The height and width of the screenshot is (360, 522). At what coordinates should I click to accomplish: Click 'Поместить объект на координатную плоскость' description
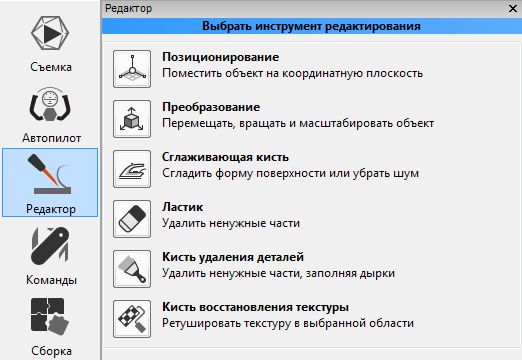(x=292, y=73)
